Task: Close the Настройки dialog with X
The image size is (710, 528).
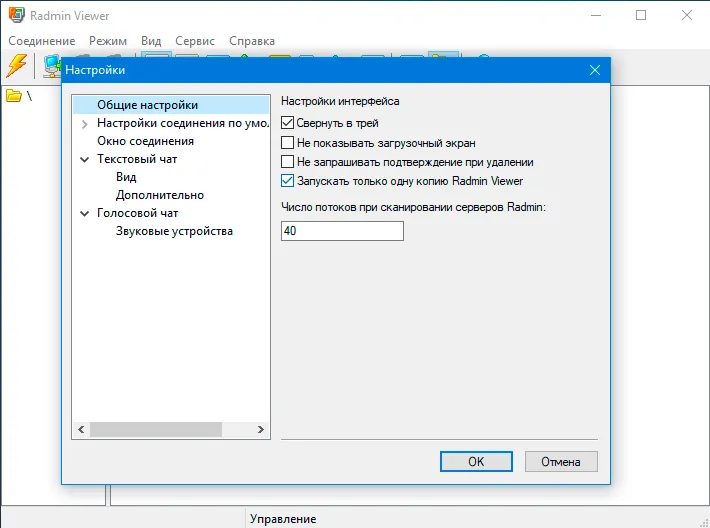Action: coord(595,70)
